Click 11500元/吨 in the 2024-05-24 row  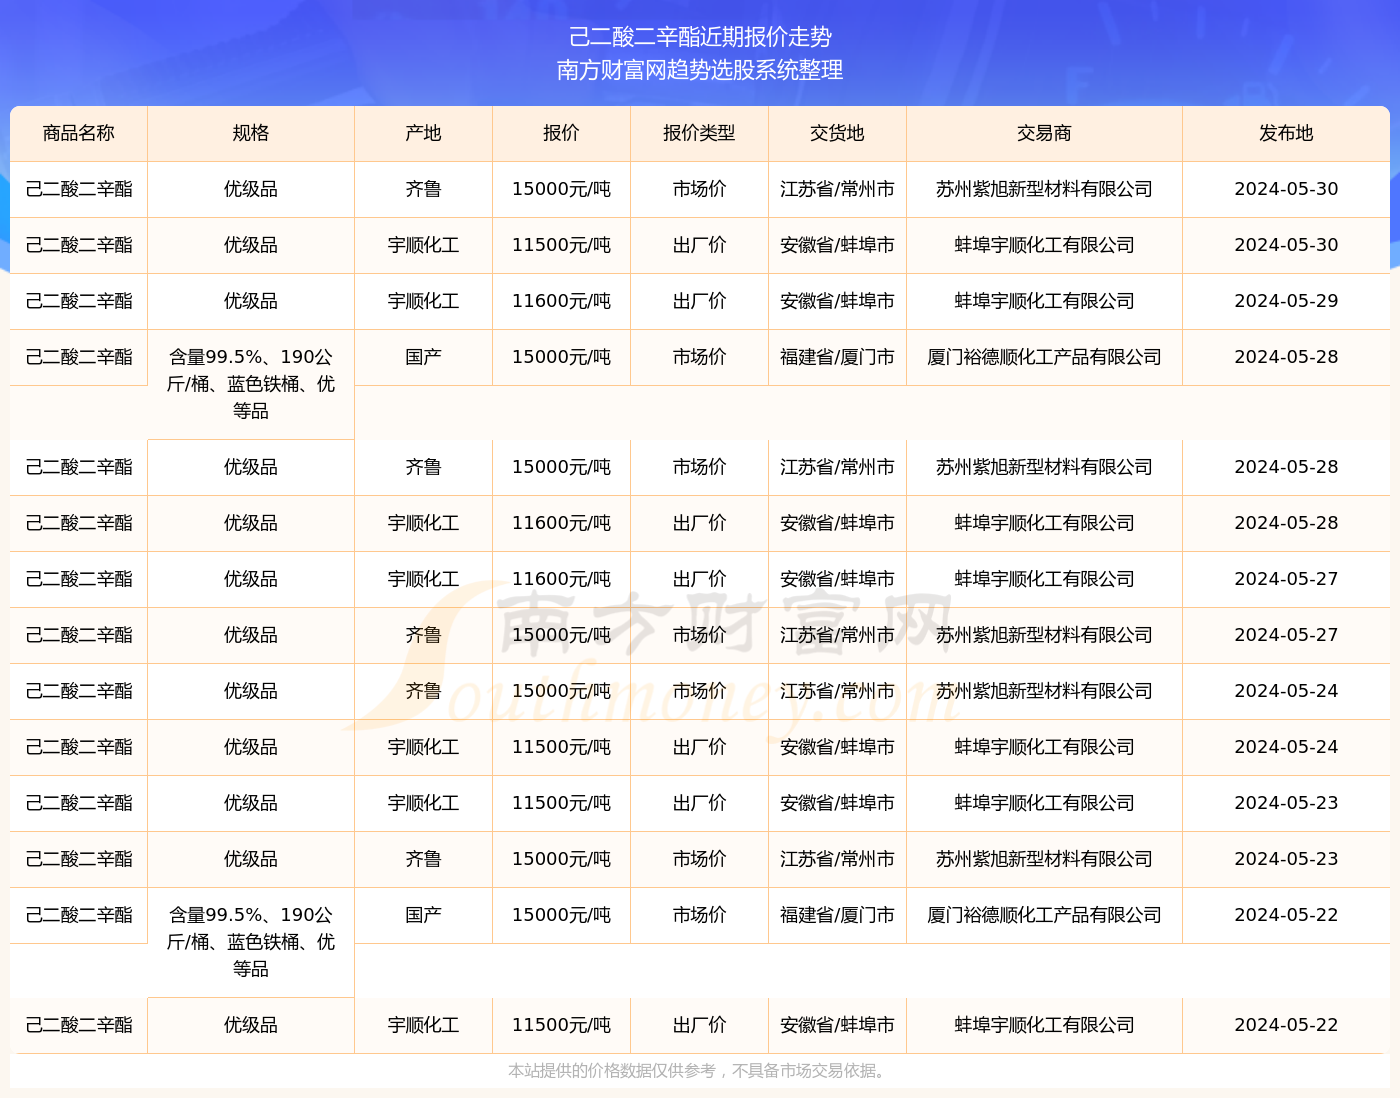tap(561, 747)
